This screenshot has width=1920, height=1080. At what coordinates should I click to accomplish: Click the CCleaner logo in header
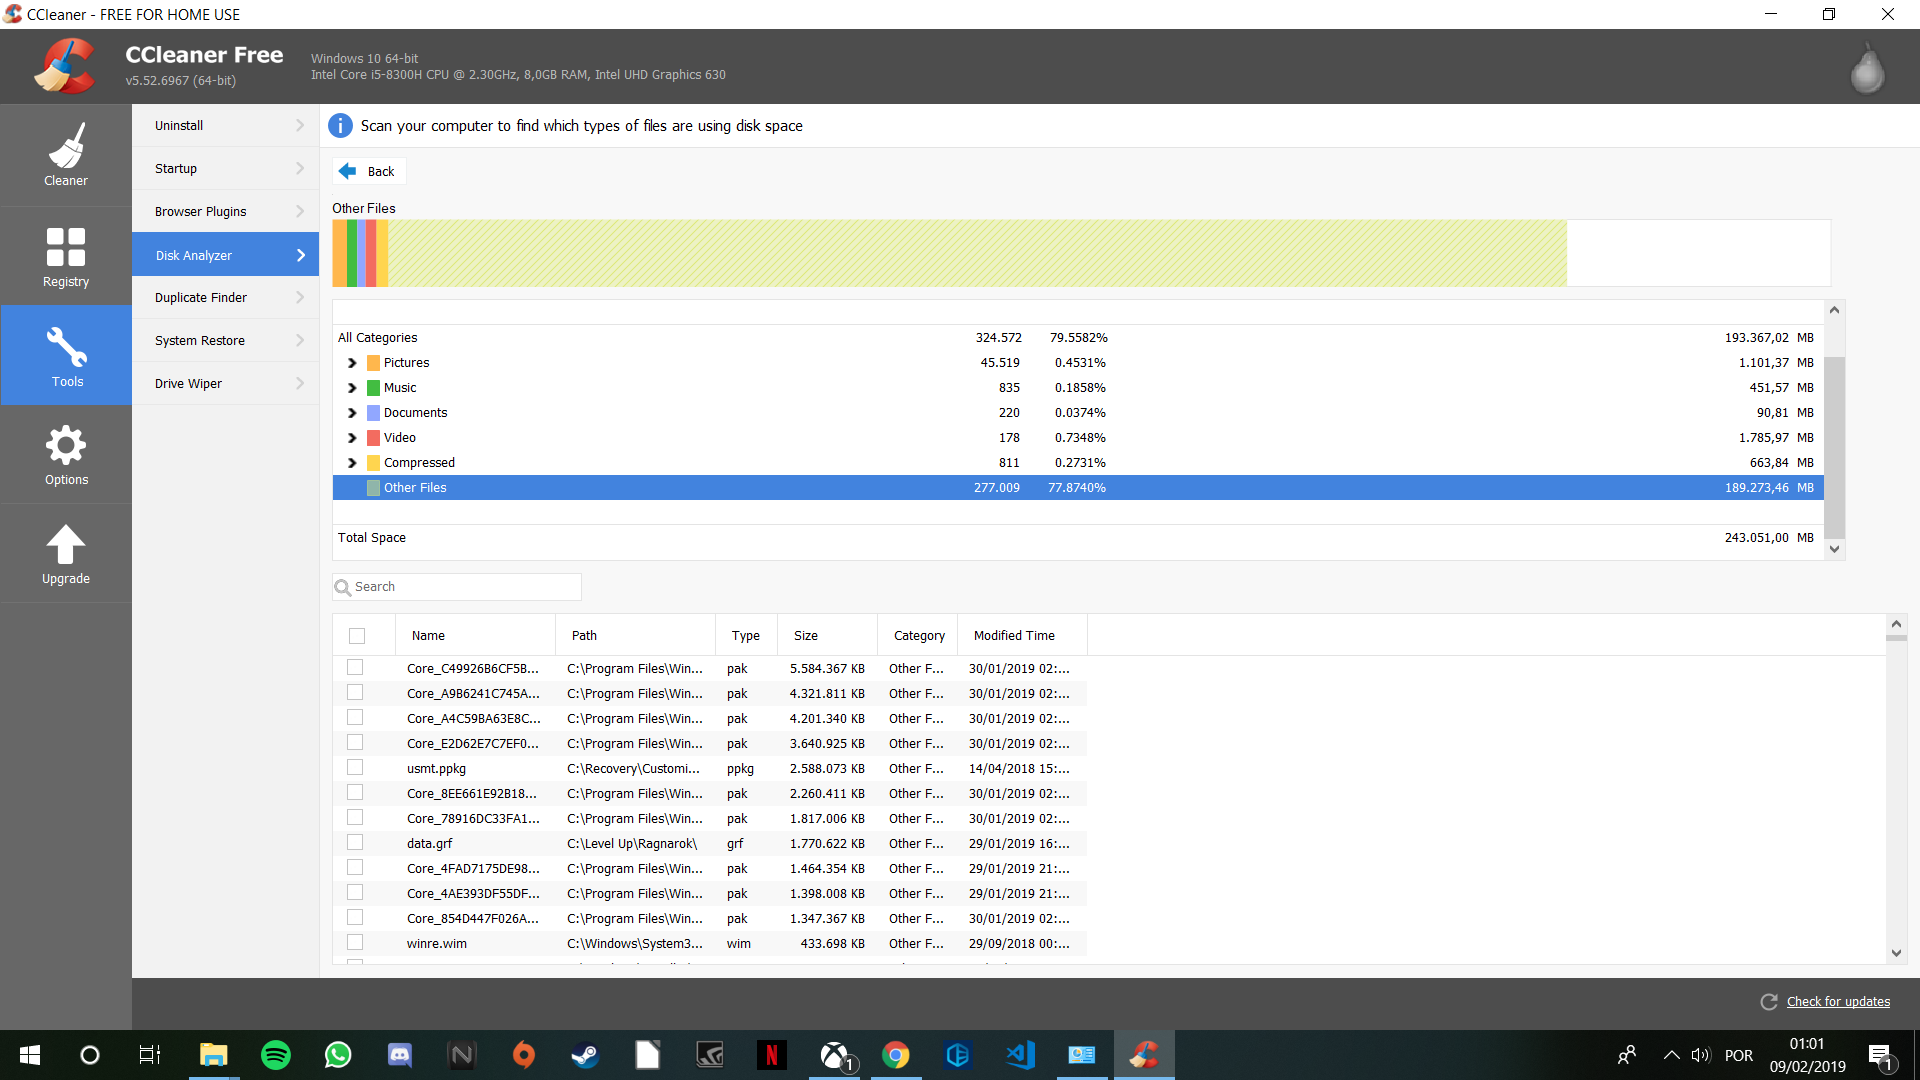[65, 66]
